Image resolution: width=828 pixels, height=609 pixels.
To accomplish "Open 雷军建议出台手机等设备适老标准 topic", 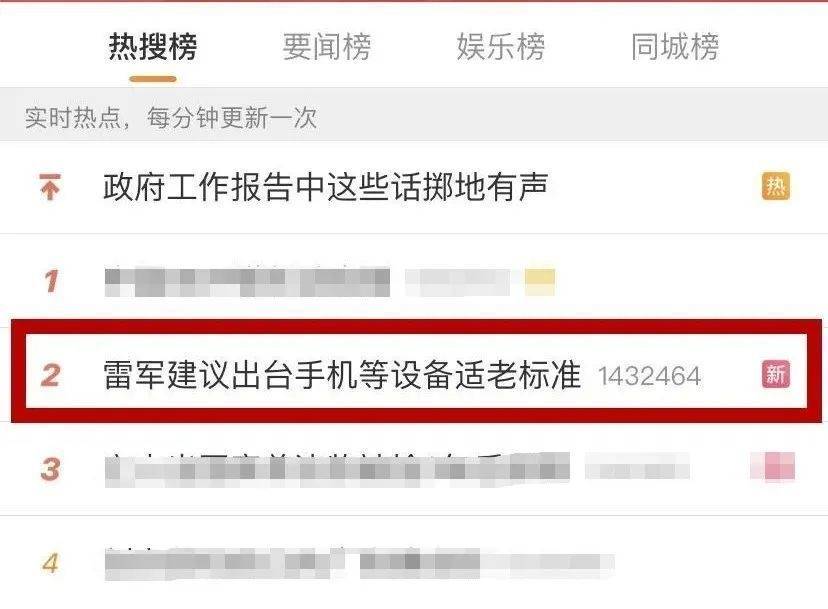I will tap(342, 375).
